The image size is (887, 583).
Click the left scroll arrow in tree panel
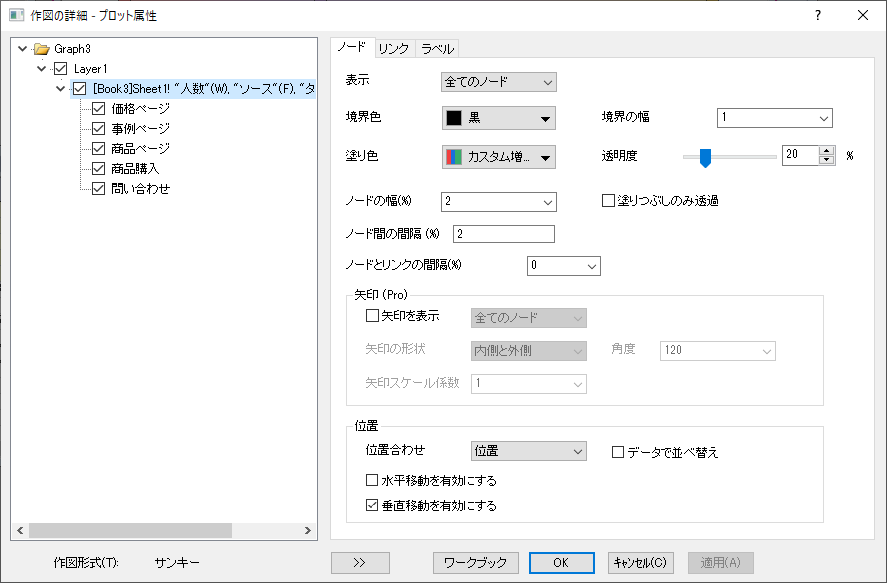click(20, 530)
